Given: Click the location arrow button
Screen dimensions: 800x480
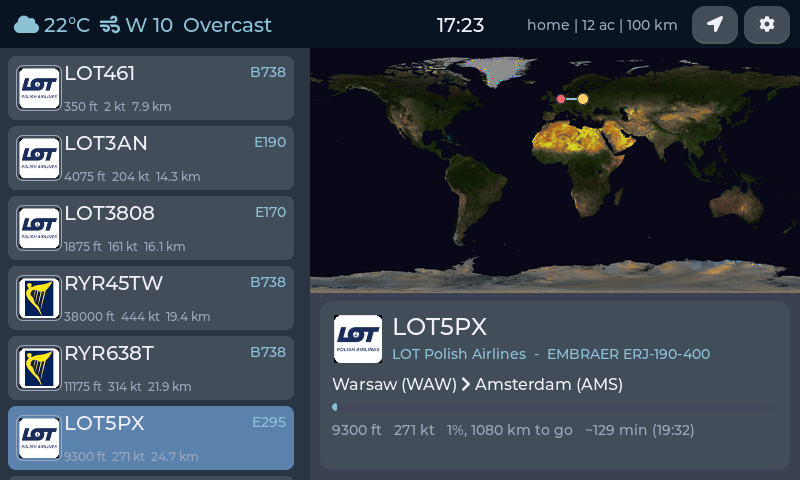Looking at the screenshot, I should (715, 24).
